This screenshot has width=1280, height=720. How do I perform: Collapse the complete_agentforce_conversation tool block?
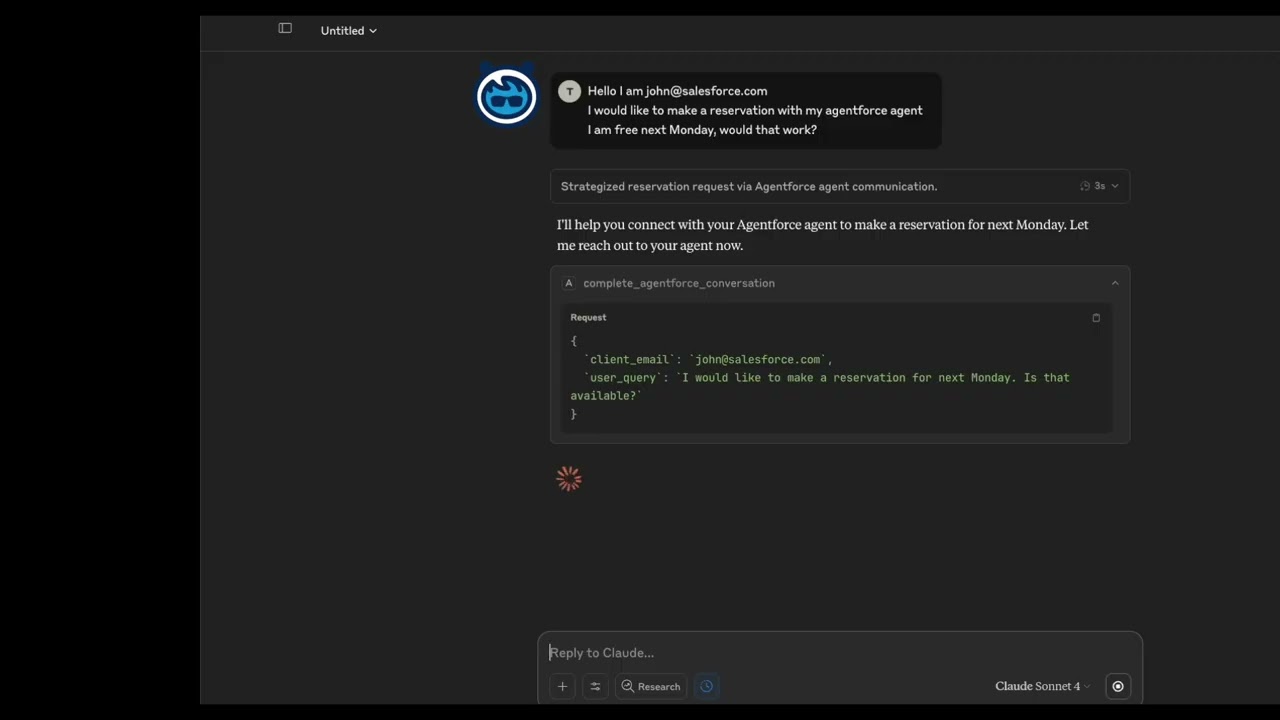[x=1115, y=283]
